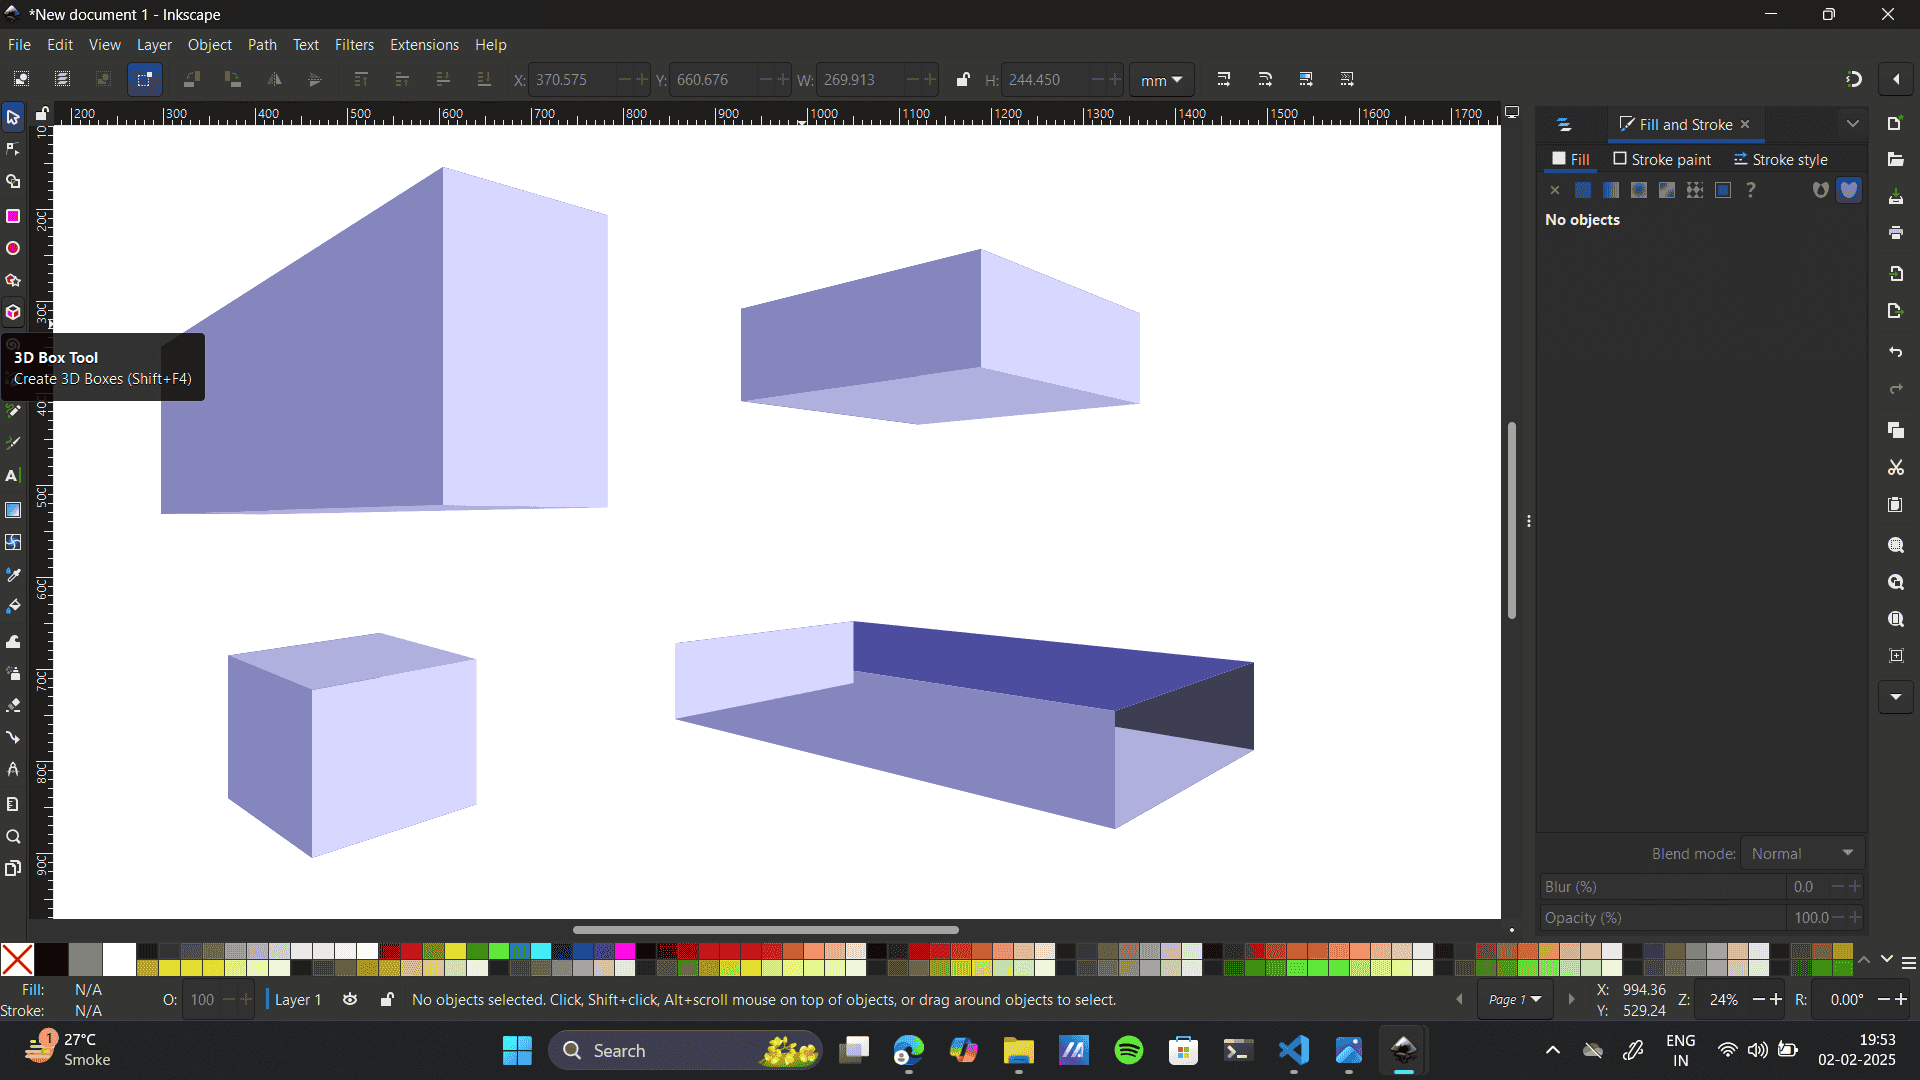Click the Zoom to Selection icon
1920x1080 pixels.
[x=1895, y=546]
